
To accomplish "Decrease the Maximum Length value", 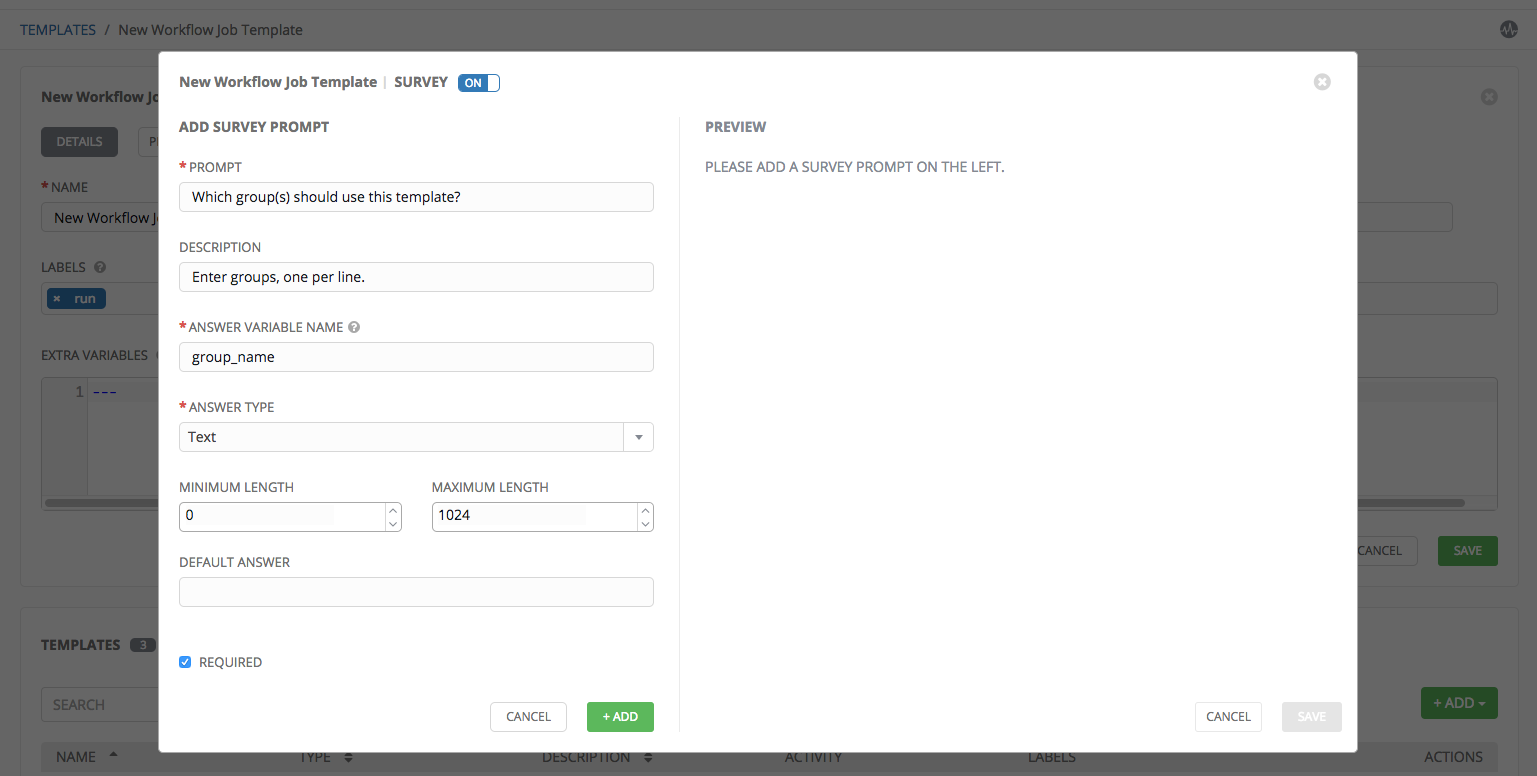I will coord(645,524).
